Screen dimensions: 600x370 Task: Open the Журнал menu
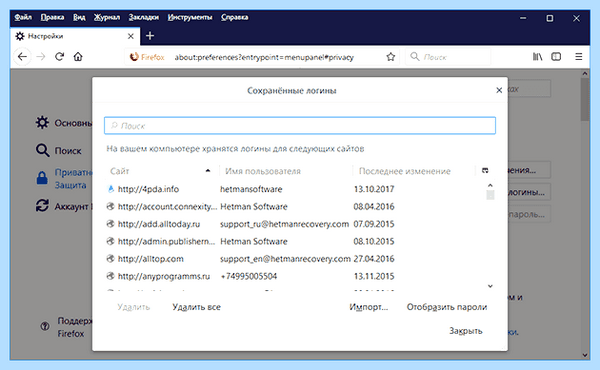[x=107, y=17]
